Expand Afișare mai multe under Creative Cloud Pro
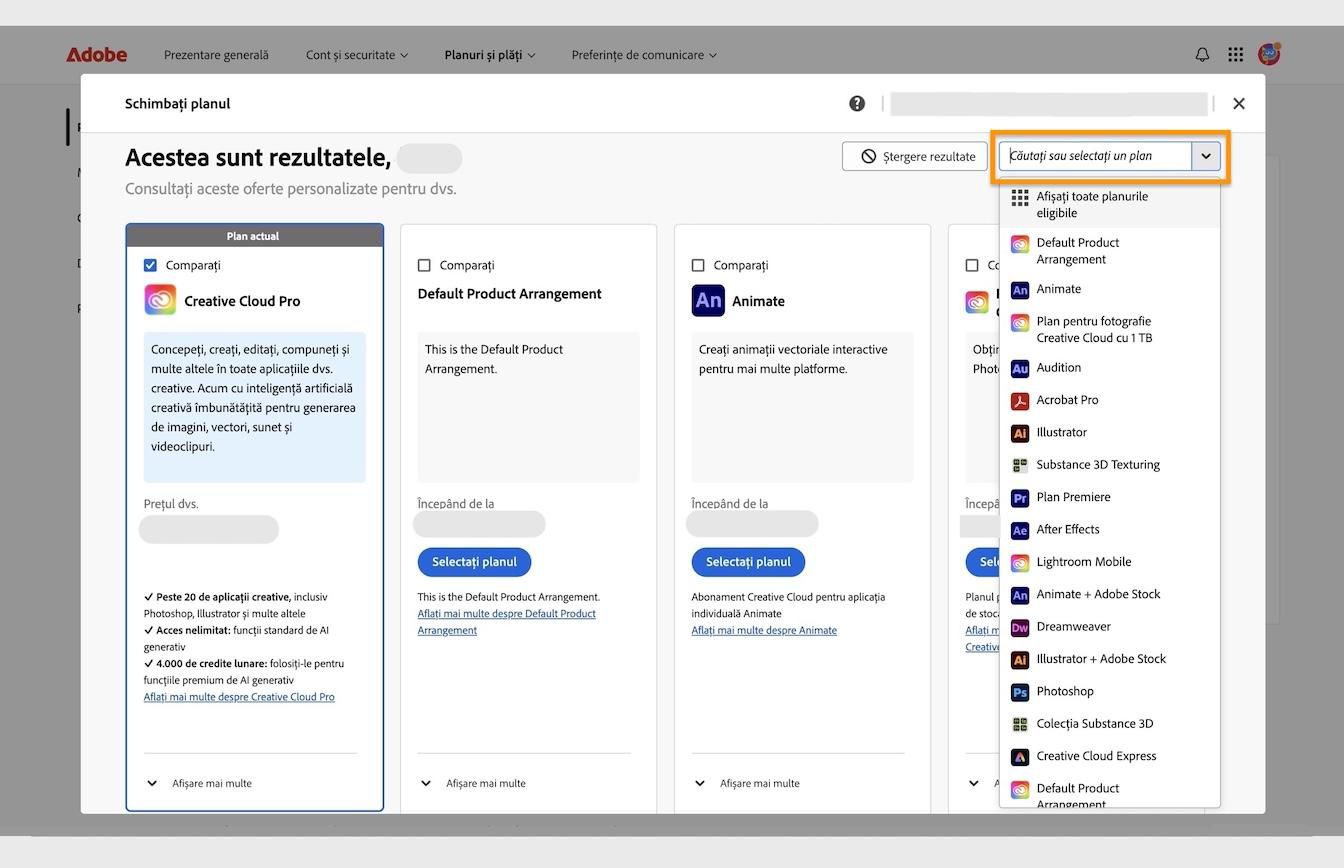Screen dimensions: 1344x868 [x=199, y=783]
